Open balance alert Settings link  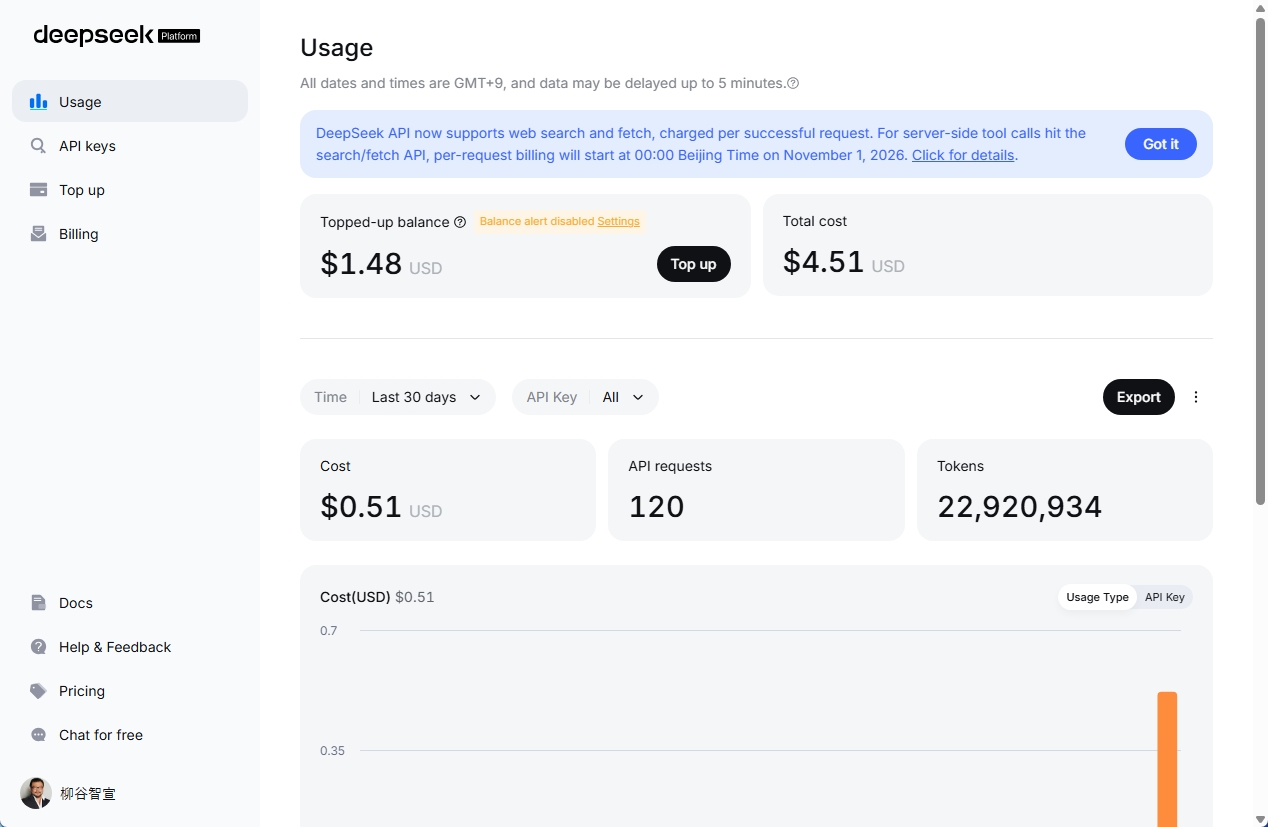(618, 221)
